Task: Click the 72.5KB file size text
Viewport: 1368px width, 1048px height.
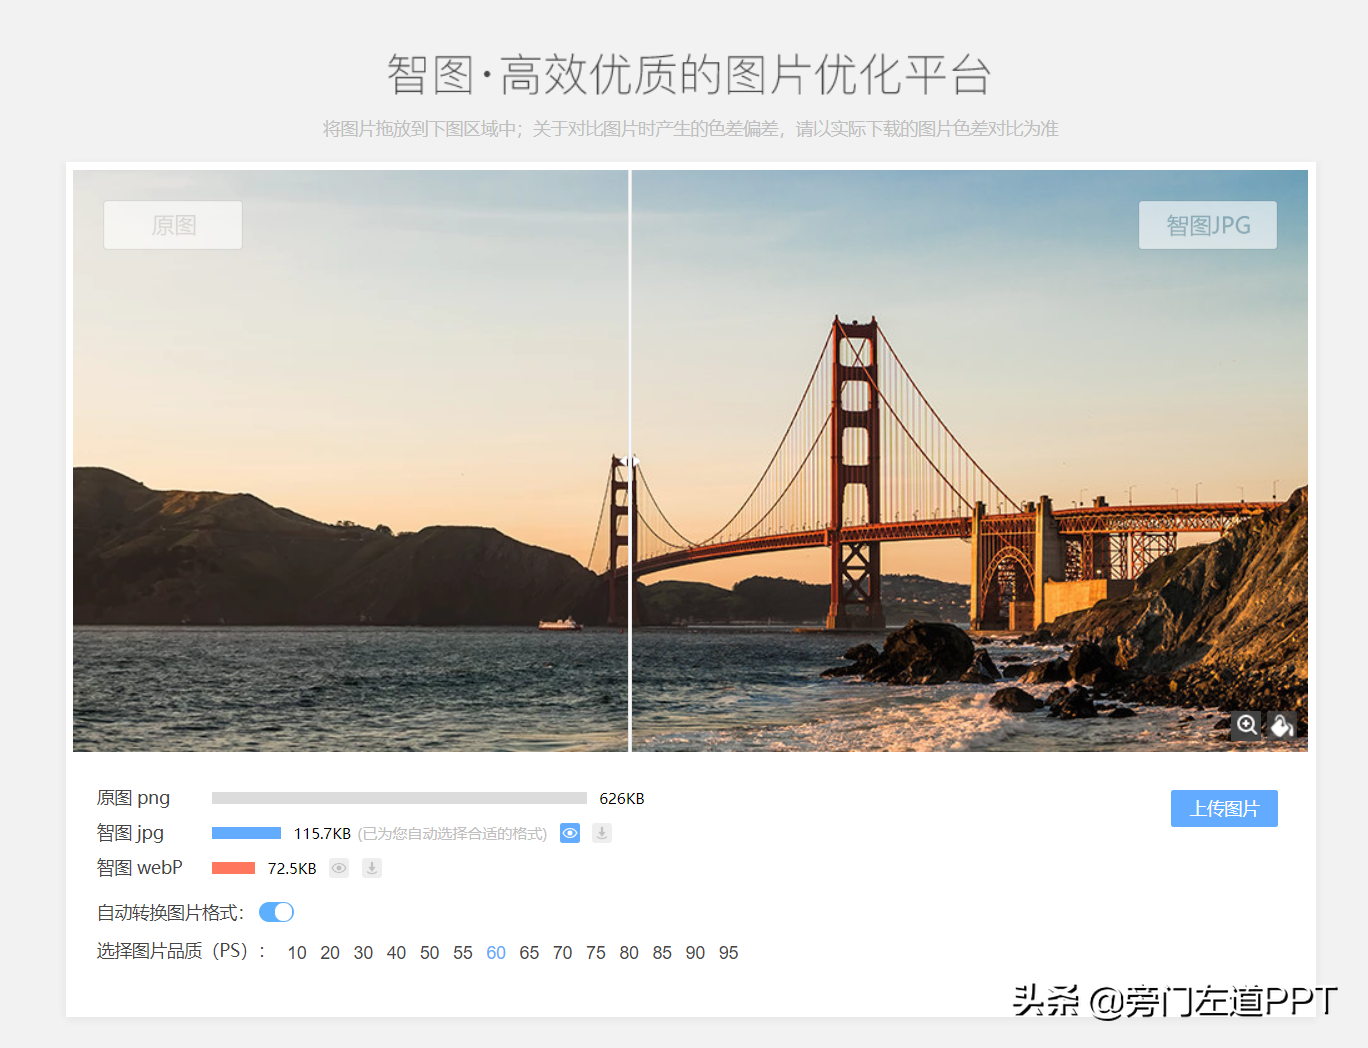Action: [292, 868]
